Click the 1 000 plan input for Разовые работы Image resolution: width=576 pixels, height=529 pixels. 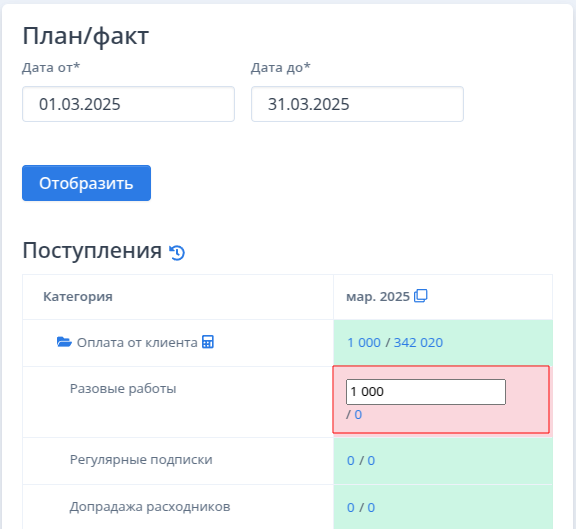click(x=426, y=392)
